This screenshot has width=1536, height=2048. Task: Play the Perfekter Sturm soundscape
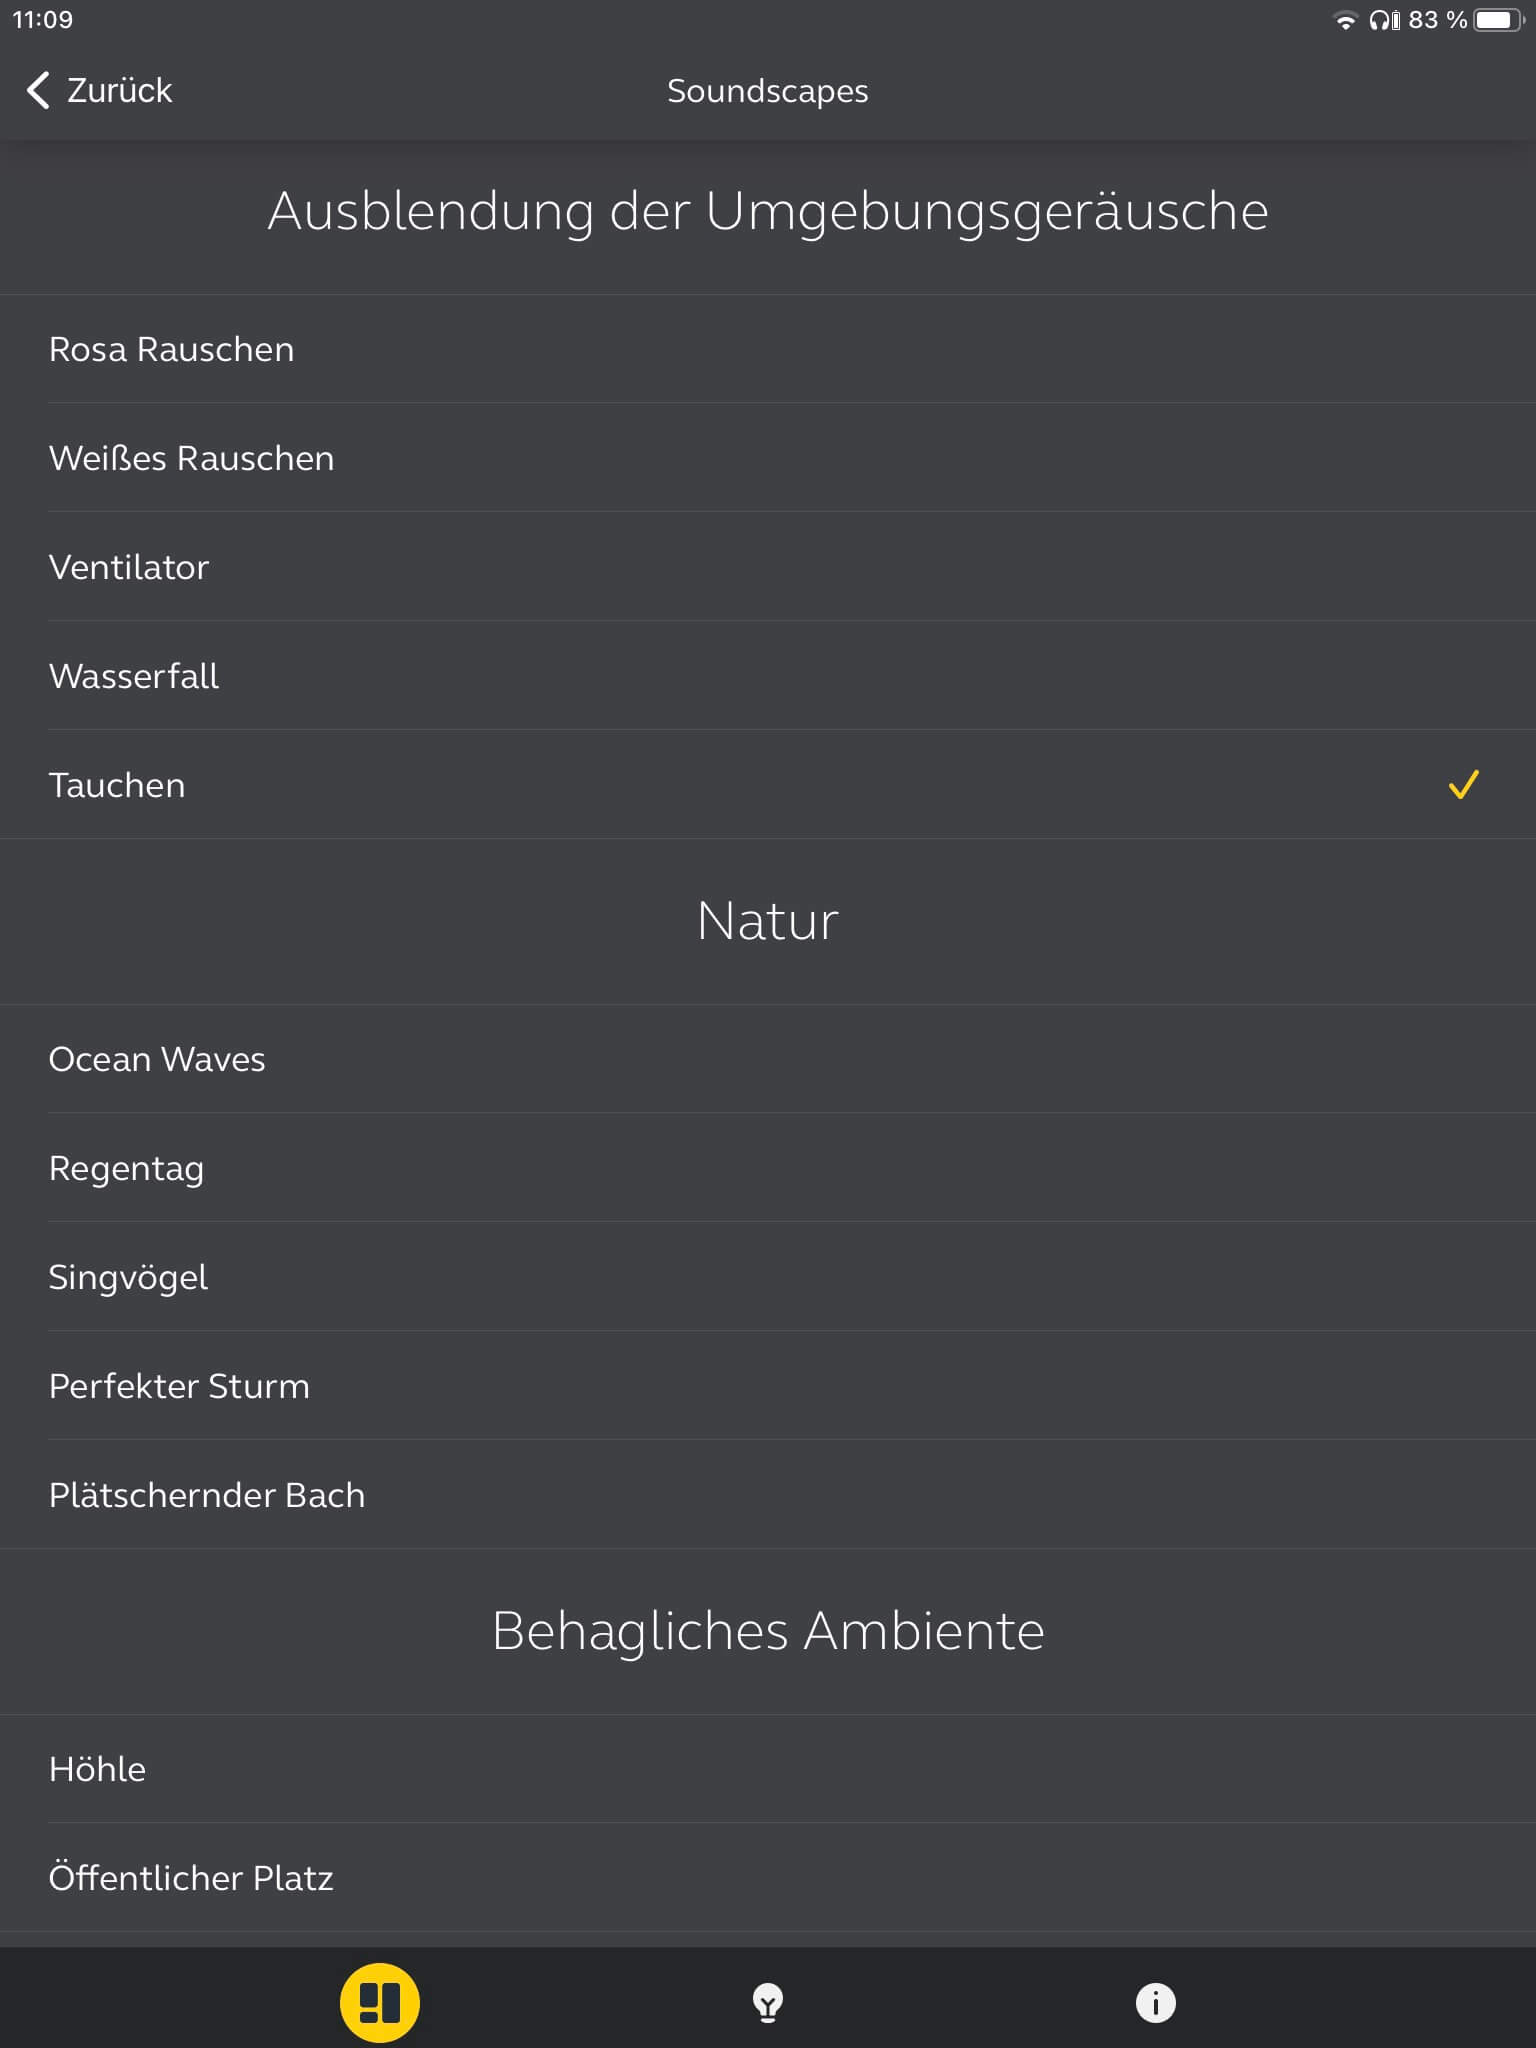pos(179,1386)
